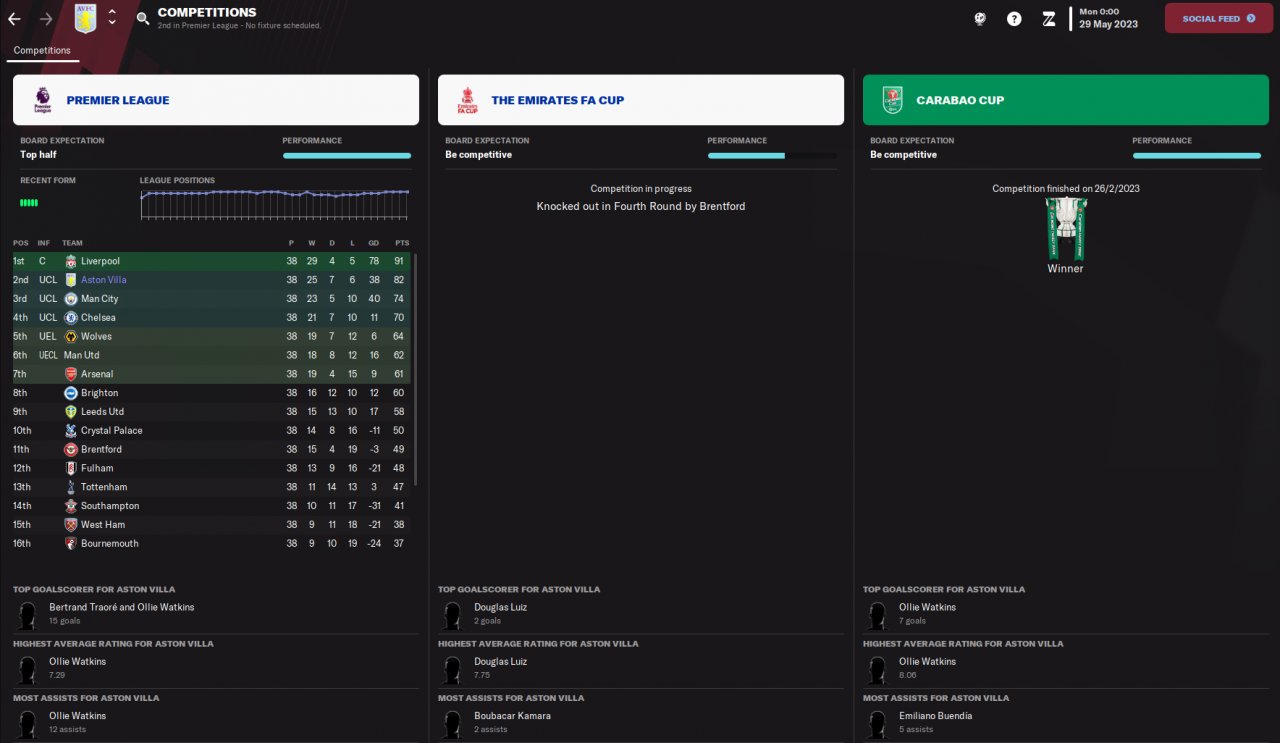
Task: Open the search magnifier icon
Action: [143, 18]
